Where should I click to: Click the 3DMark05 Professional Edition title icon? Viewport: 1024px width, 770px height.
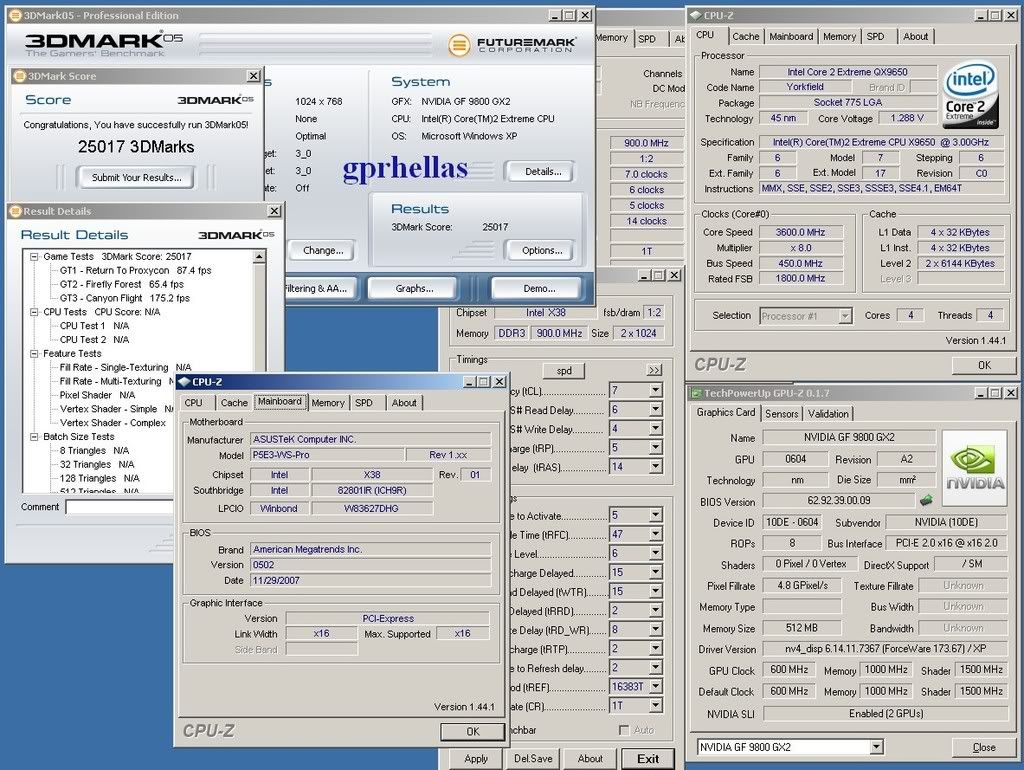coord(16,15)
